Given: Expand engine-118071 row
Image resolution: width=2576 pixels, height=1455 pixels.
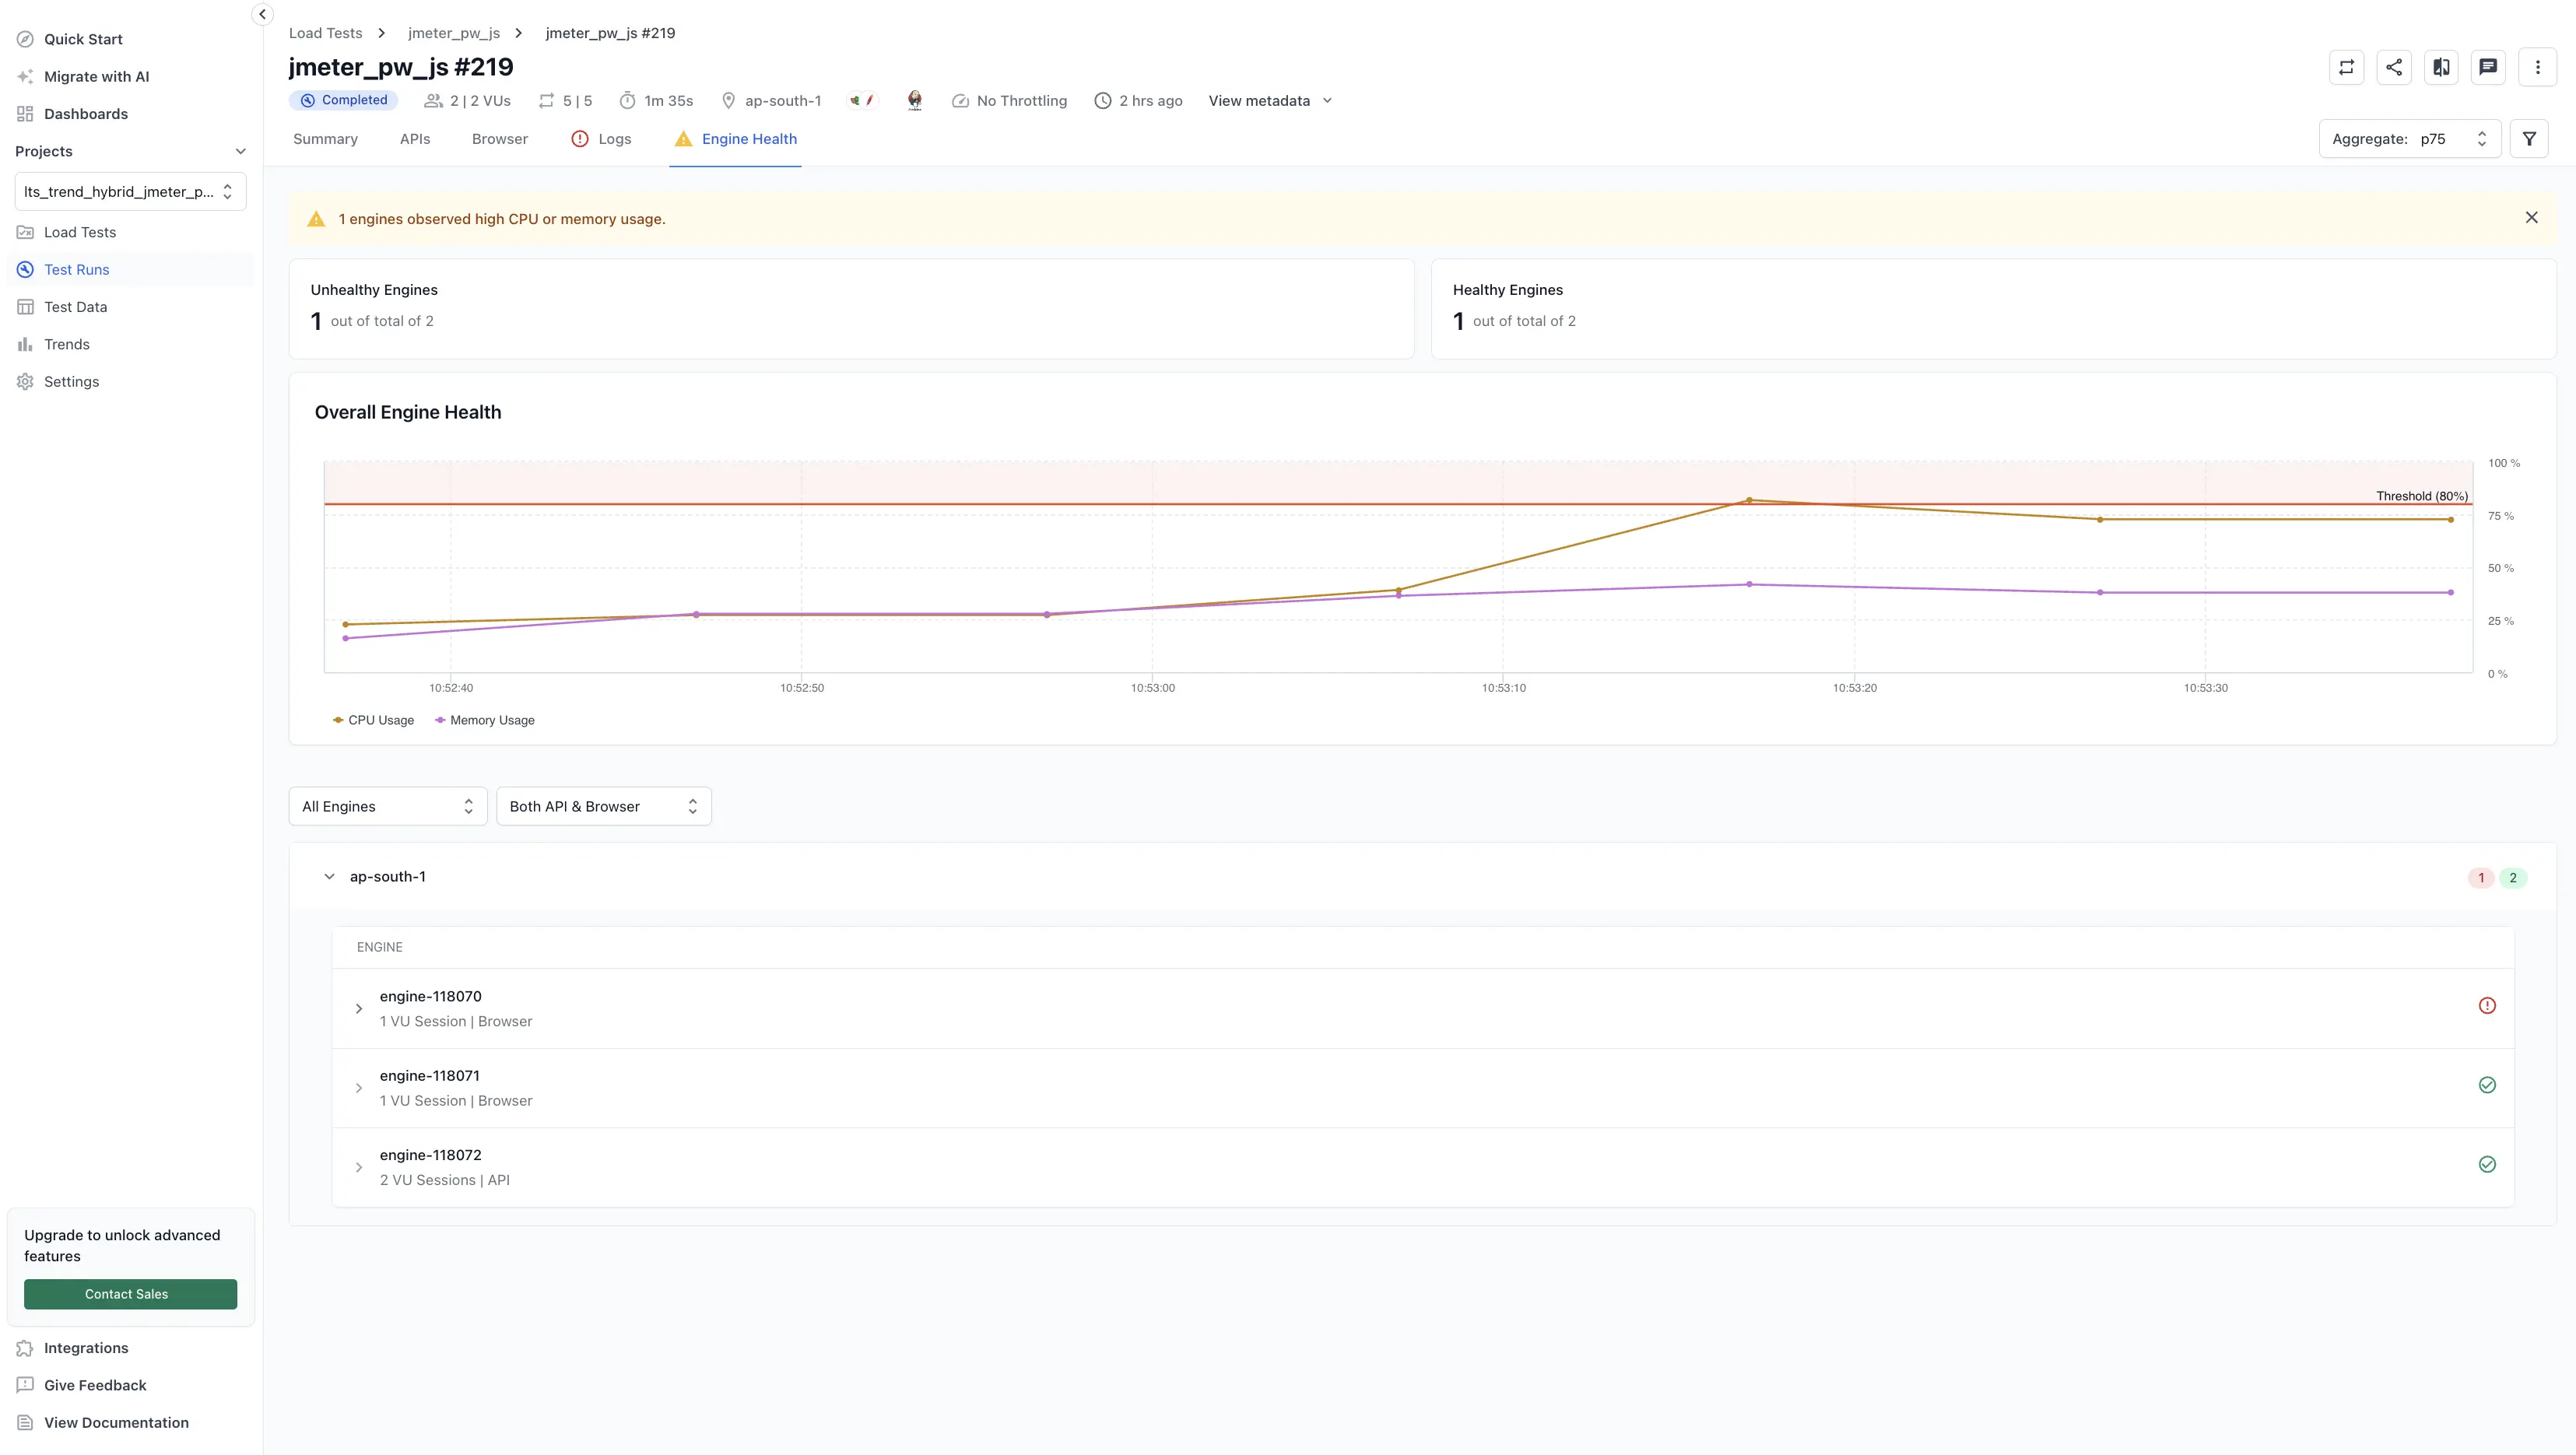Looking at the screenshot, I should tap(359, 1088).
